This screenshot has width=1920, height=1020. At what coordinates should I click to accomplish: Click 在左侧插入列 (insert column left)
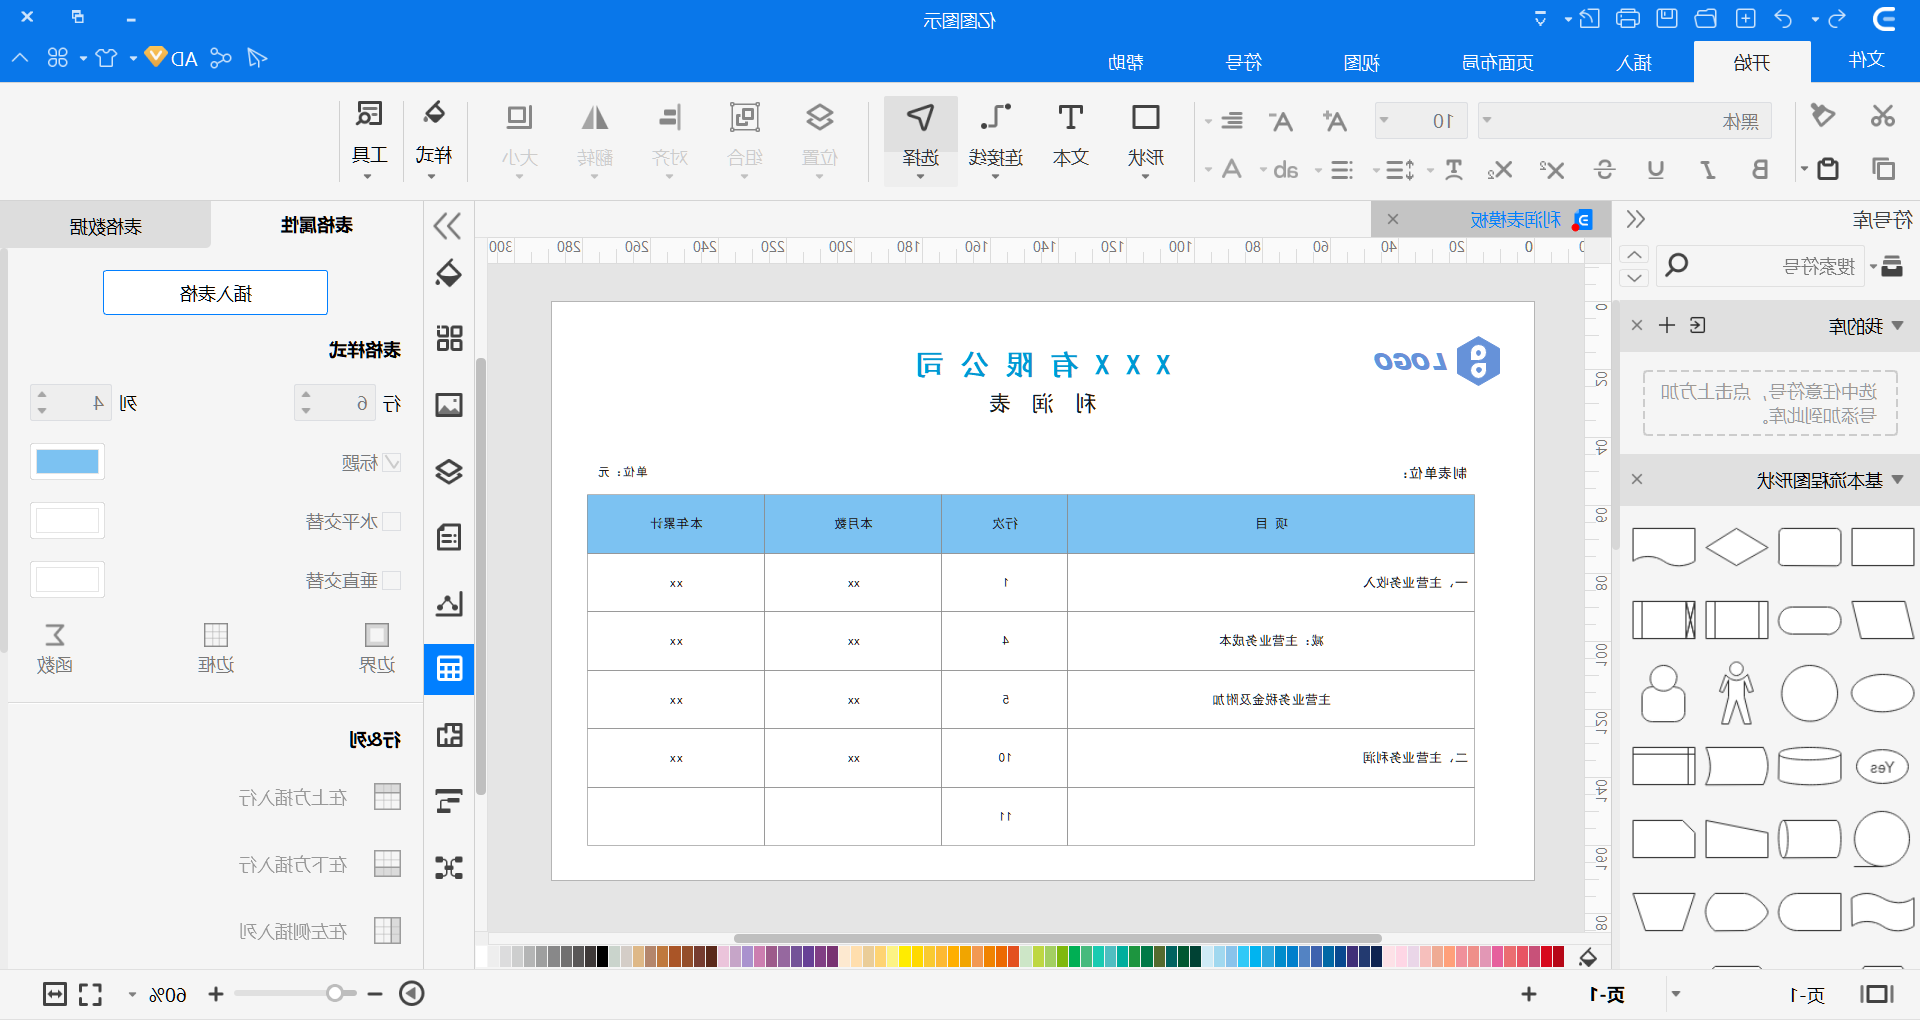(320, 931)
